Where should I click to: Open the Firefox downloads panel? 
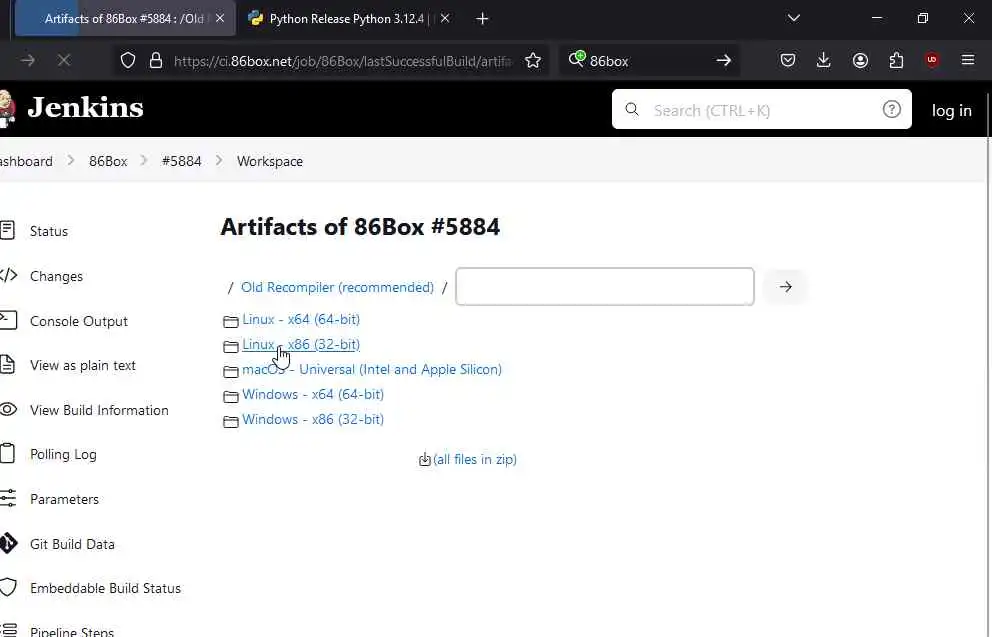click(x=823, y=60)
